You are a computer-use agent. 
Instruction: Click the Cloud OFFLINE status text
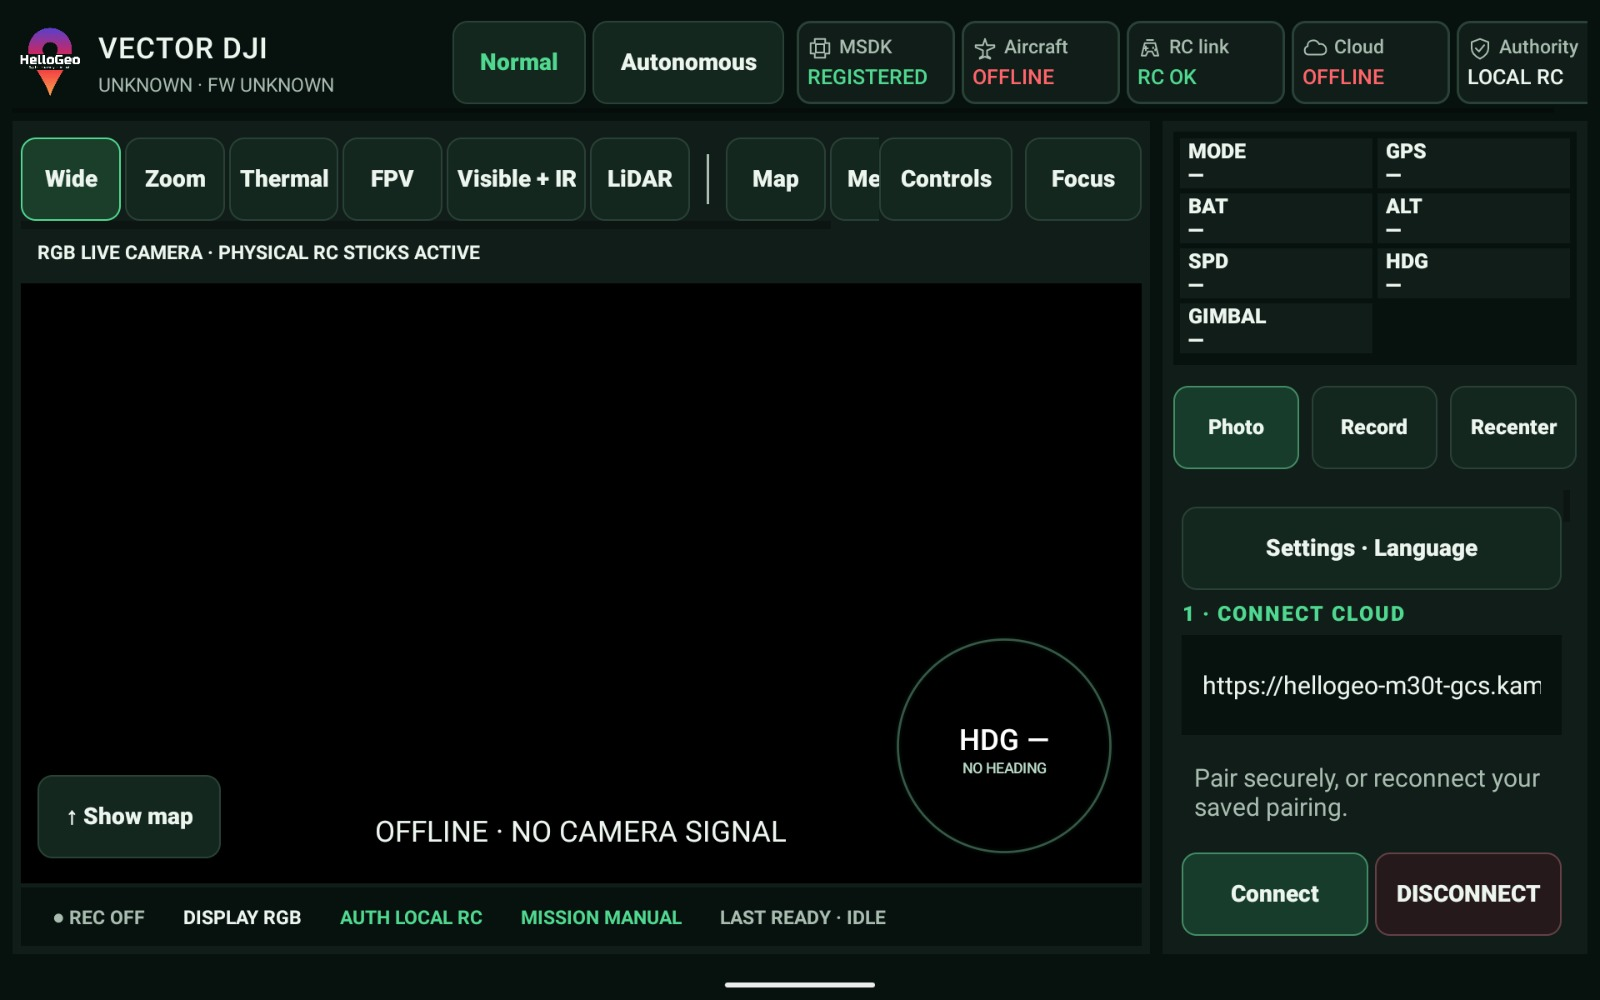click(1343, 77)
